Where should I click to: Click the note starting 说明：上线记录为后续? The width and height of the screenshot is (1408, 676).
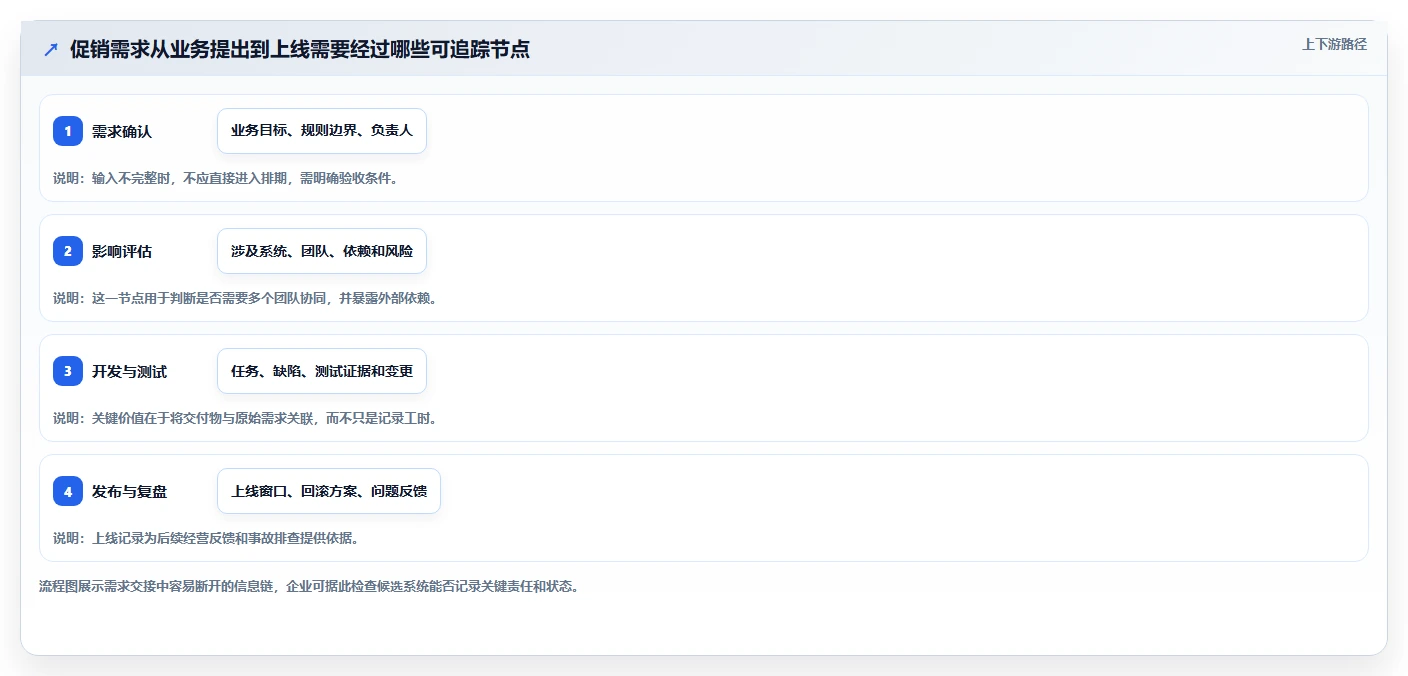click(206, 538)
